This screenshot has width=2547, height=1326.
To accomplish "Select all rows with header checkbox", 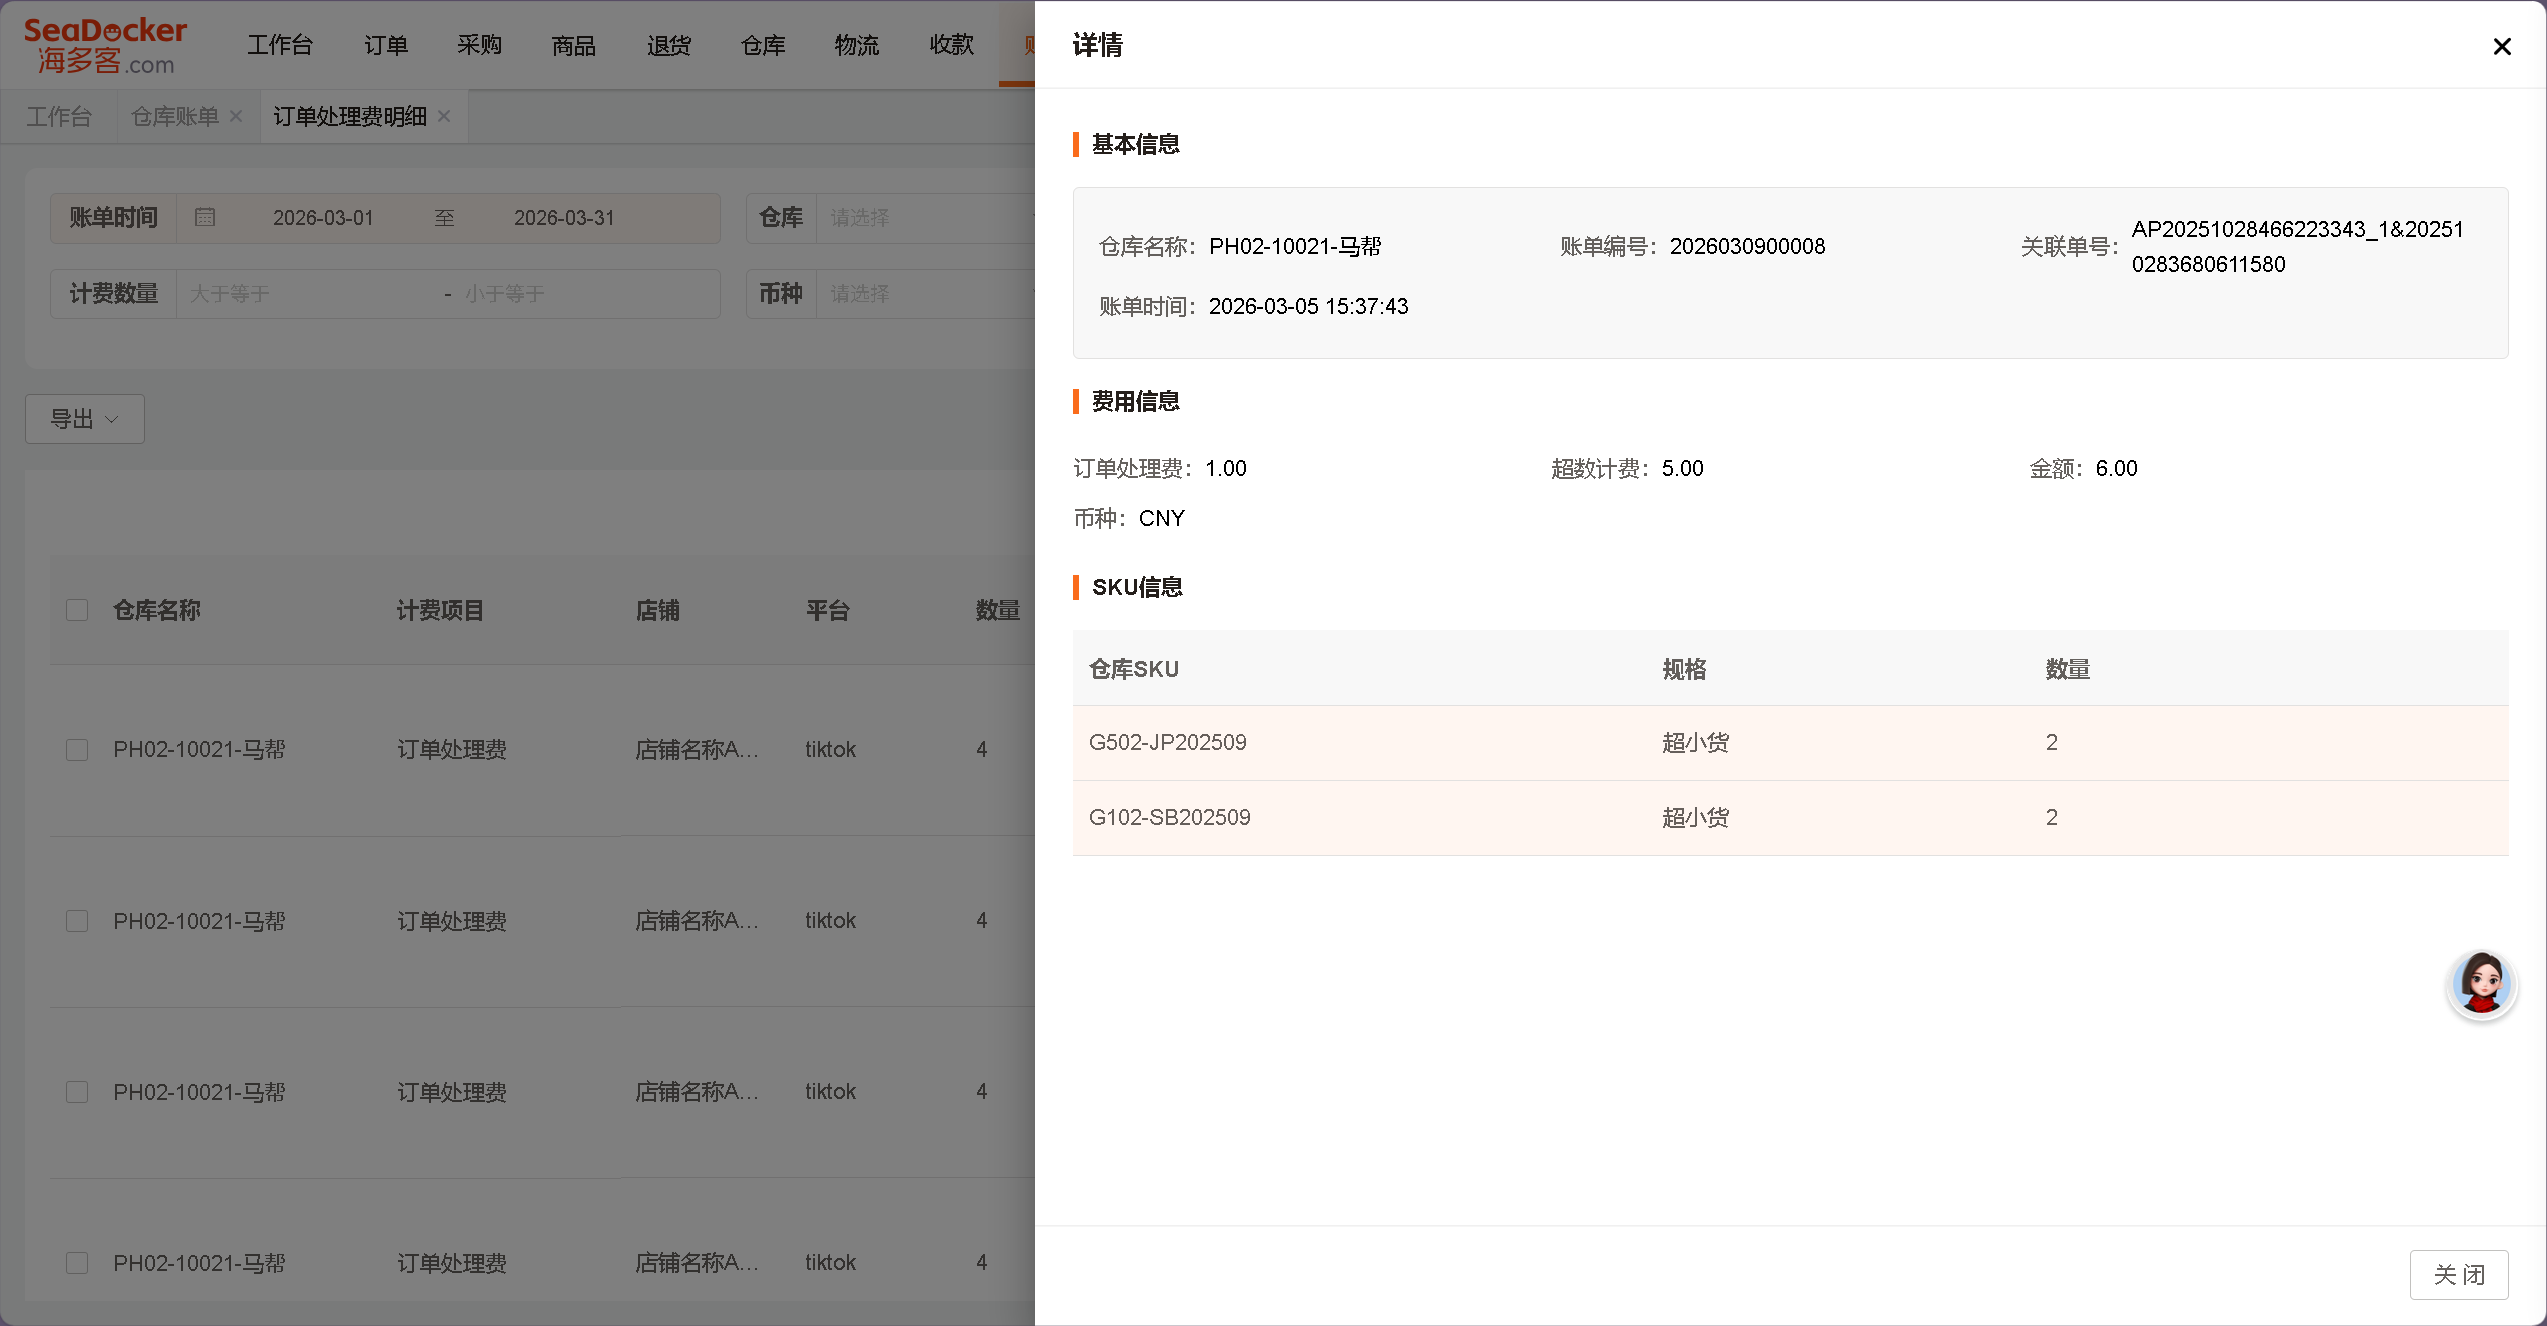I will (x=77, y=609).
